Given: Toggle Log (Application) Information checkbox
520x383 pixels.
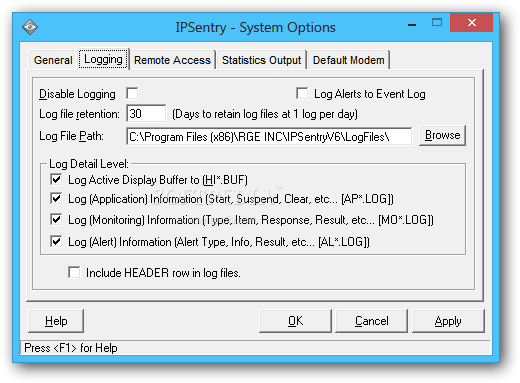Looking at the screenshot, I should pos(56,198).
